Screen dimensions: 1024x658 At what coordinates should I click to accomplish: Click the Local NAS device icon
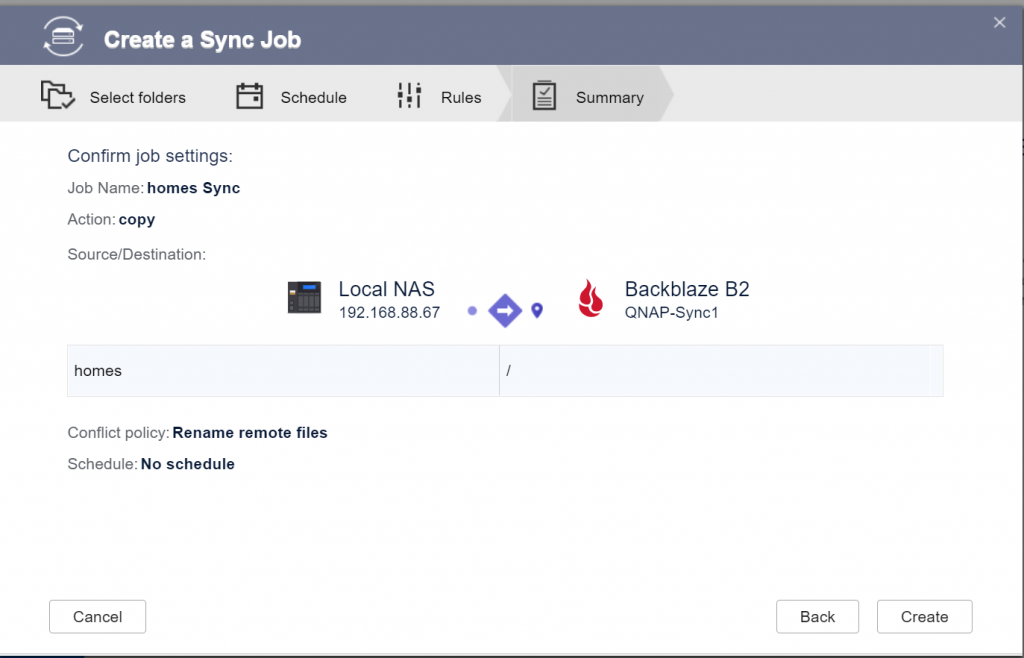(x=304, y=298)
